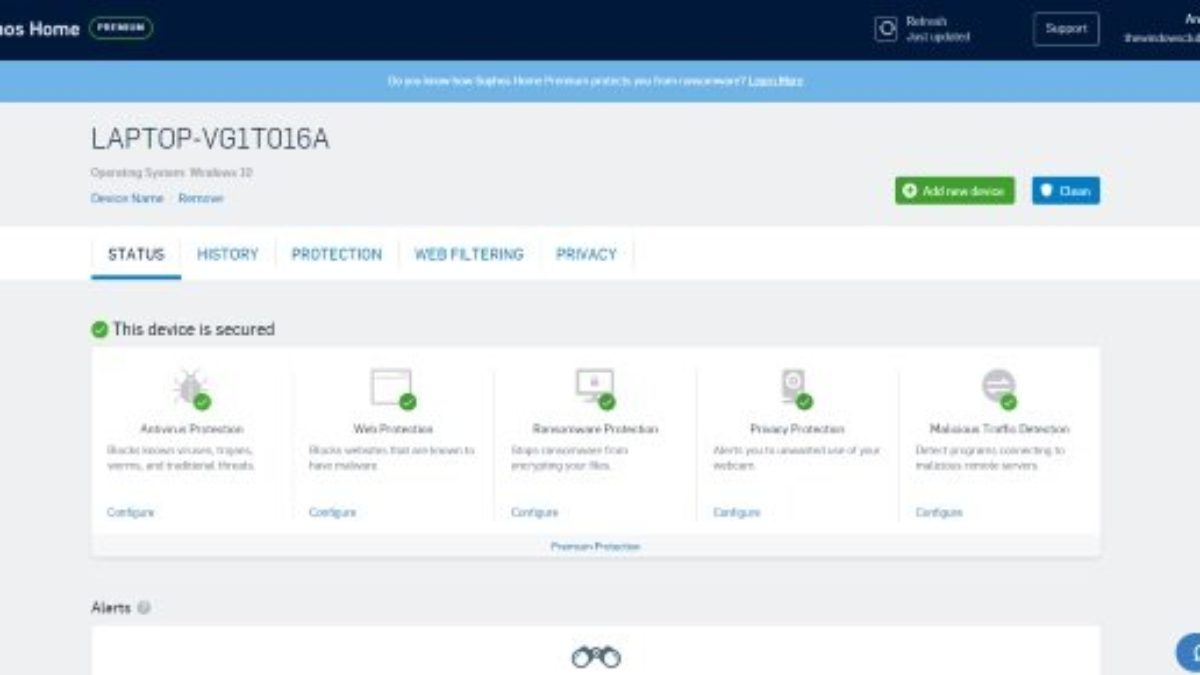Click Add new device button
Viewport: 1200px width, 675px height.
[x=954, y=190]
